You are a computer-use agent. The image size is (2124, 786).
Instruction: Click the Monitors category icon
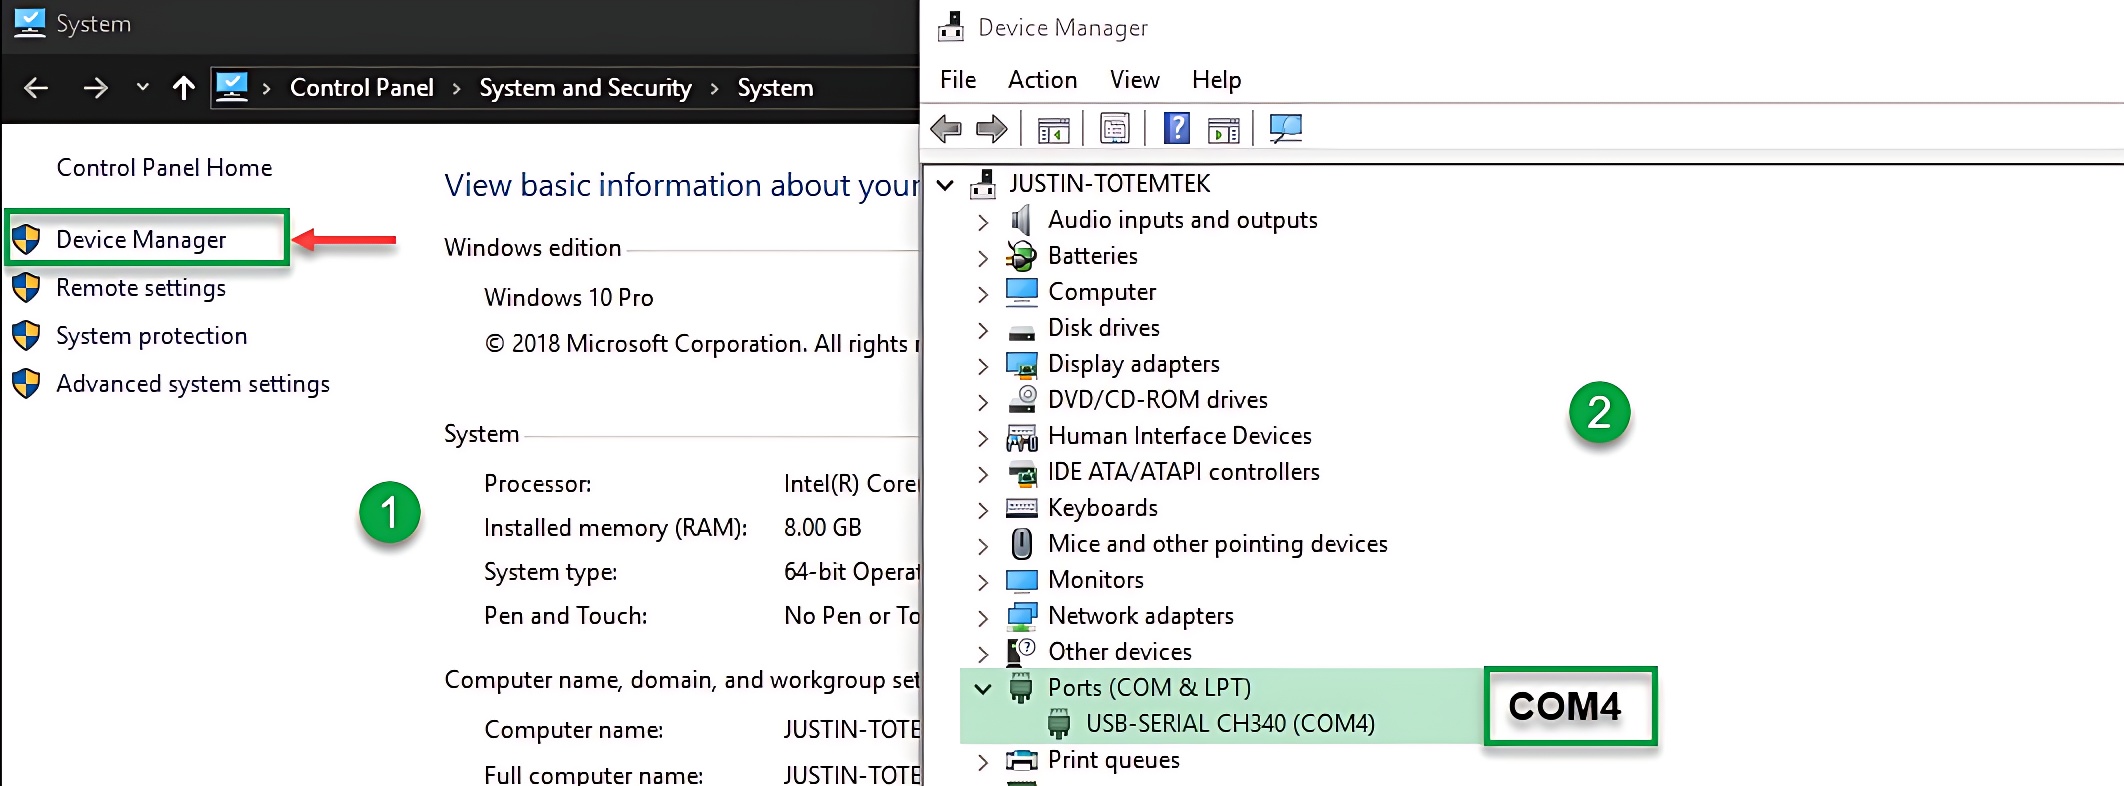(1022, 581)
